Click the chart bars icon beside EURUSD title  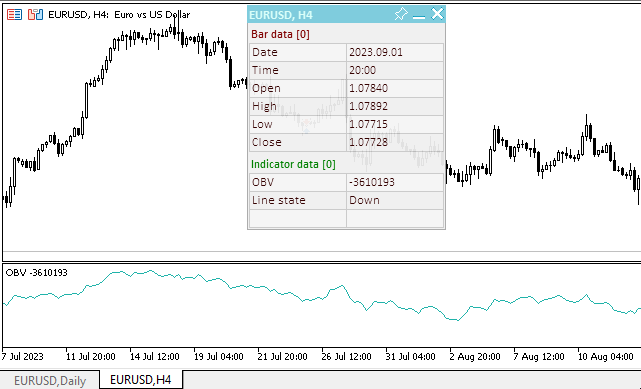point(36,15)
